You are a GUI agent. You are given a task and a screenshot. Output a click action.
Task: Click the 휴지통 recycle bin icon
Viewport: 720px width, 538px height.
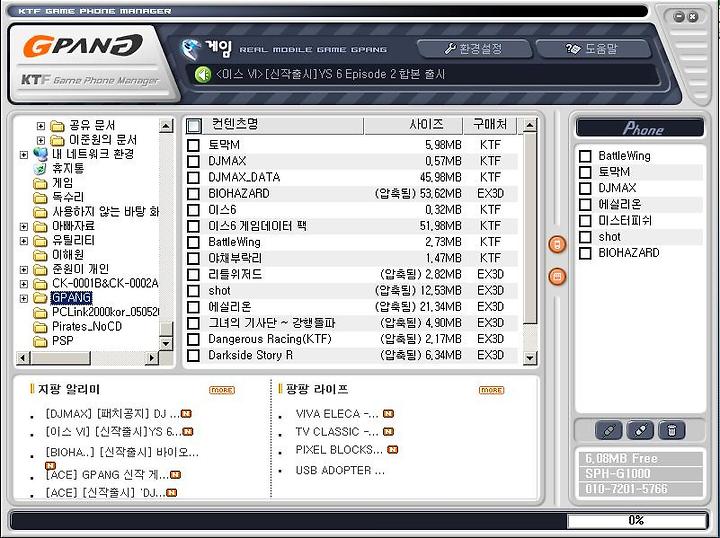(40, 168)
